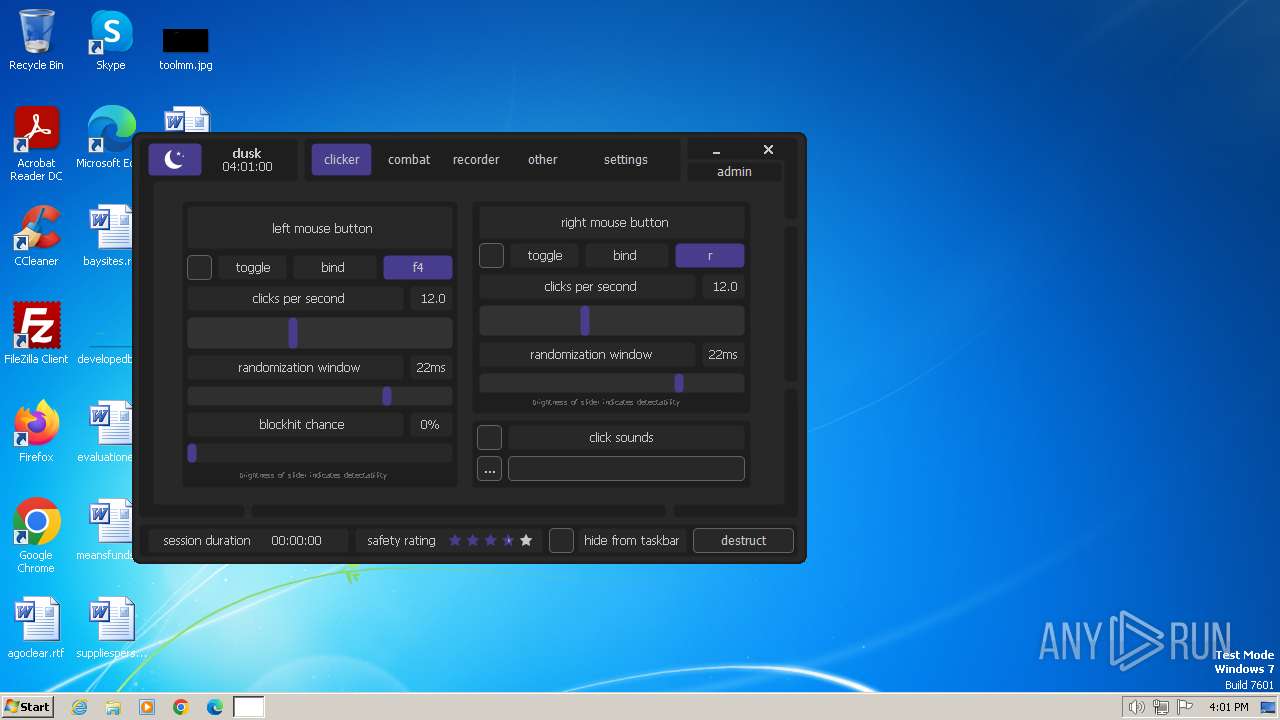
Task: Click left mouse toggle mode button
Action: (x=253, y=267)
